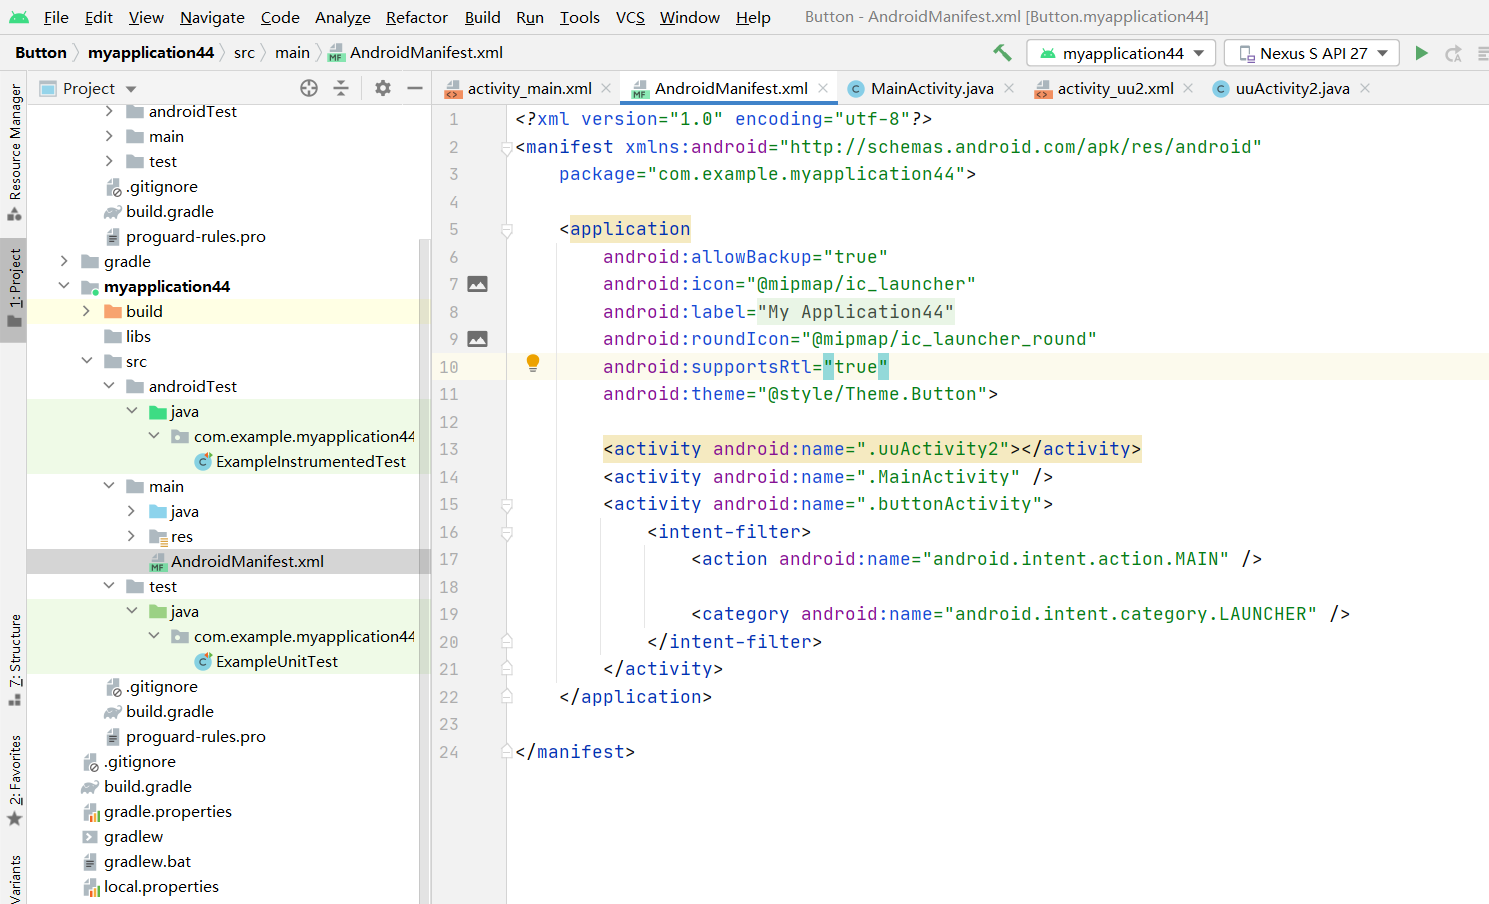This screenshot has height=904, width=1489.
Task: Open the Nexus S API 27 device dropdown
Action: point(1312,53)
